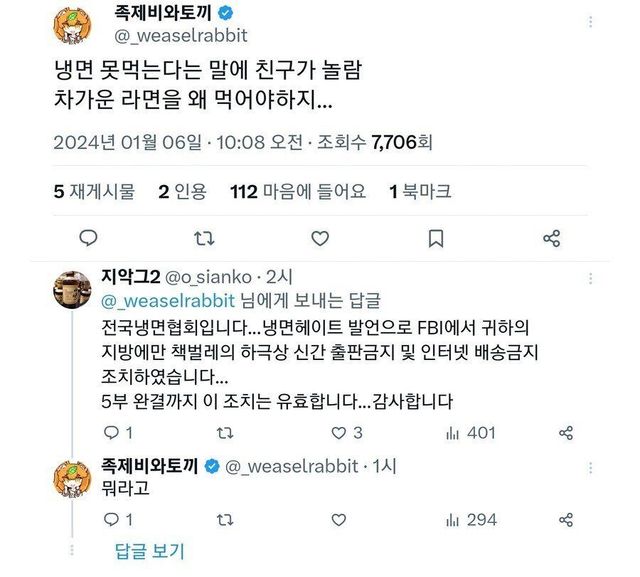Reply to the main tweet
The image size is (640, 577).
[x=88, y=238]
